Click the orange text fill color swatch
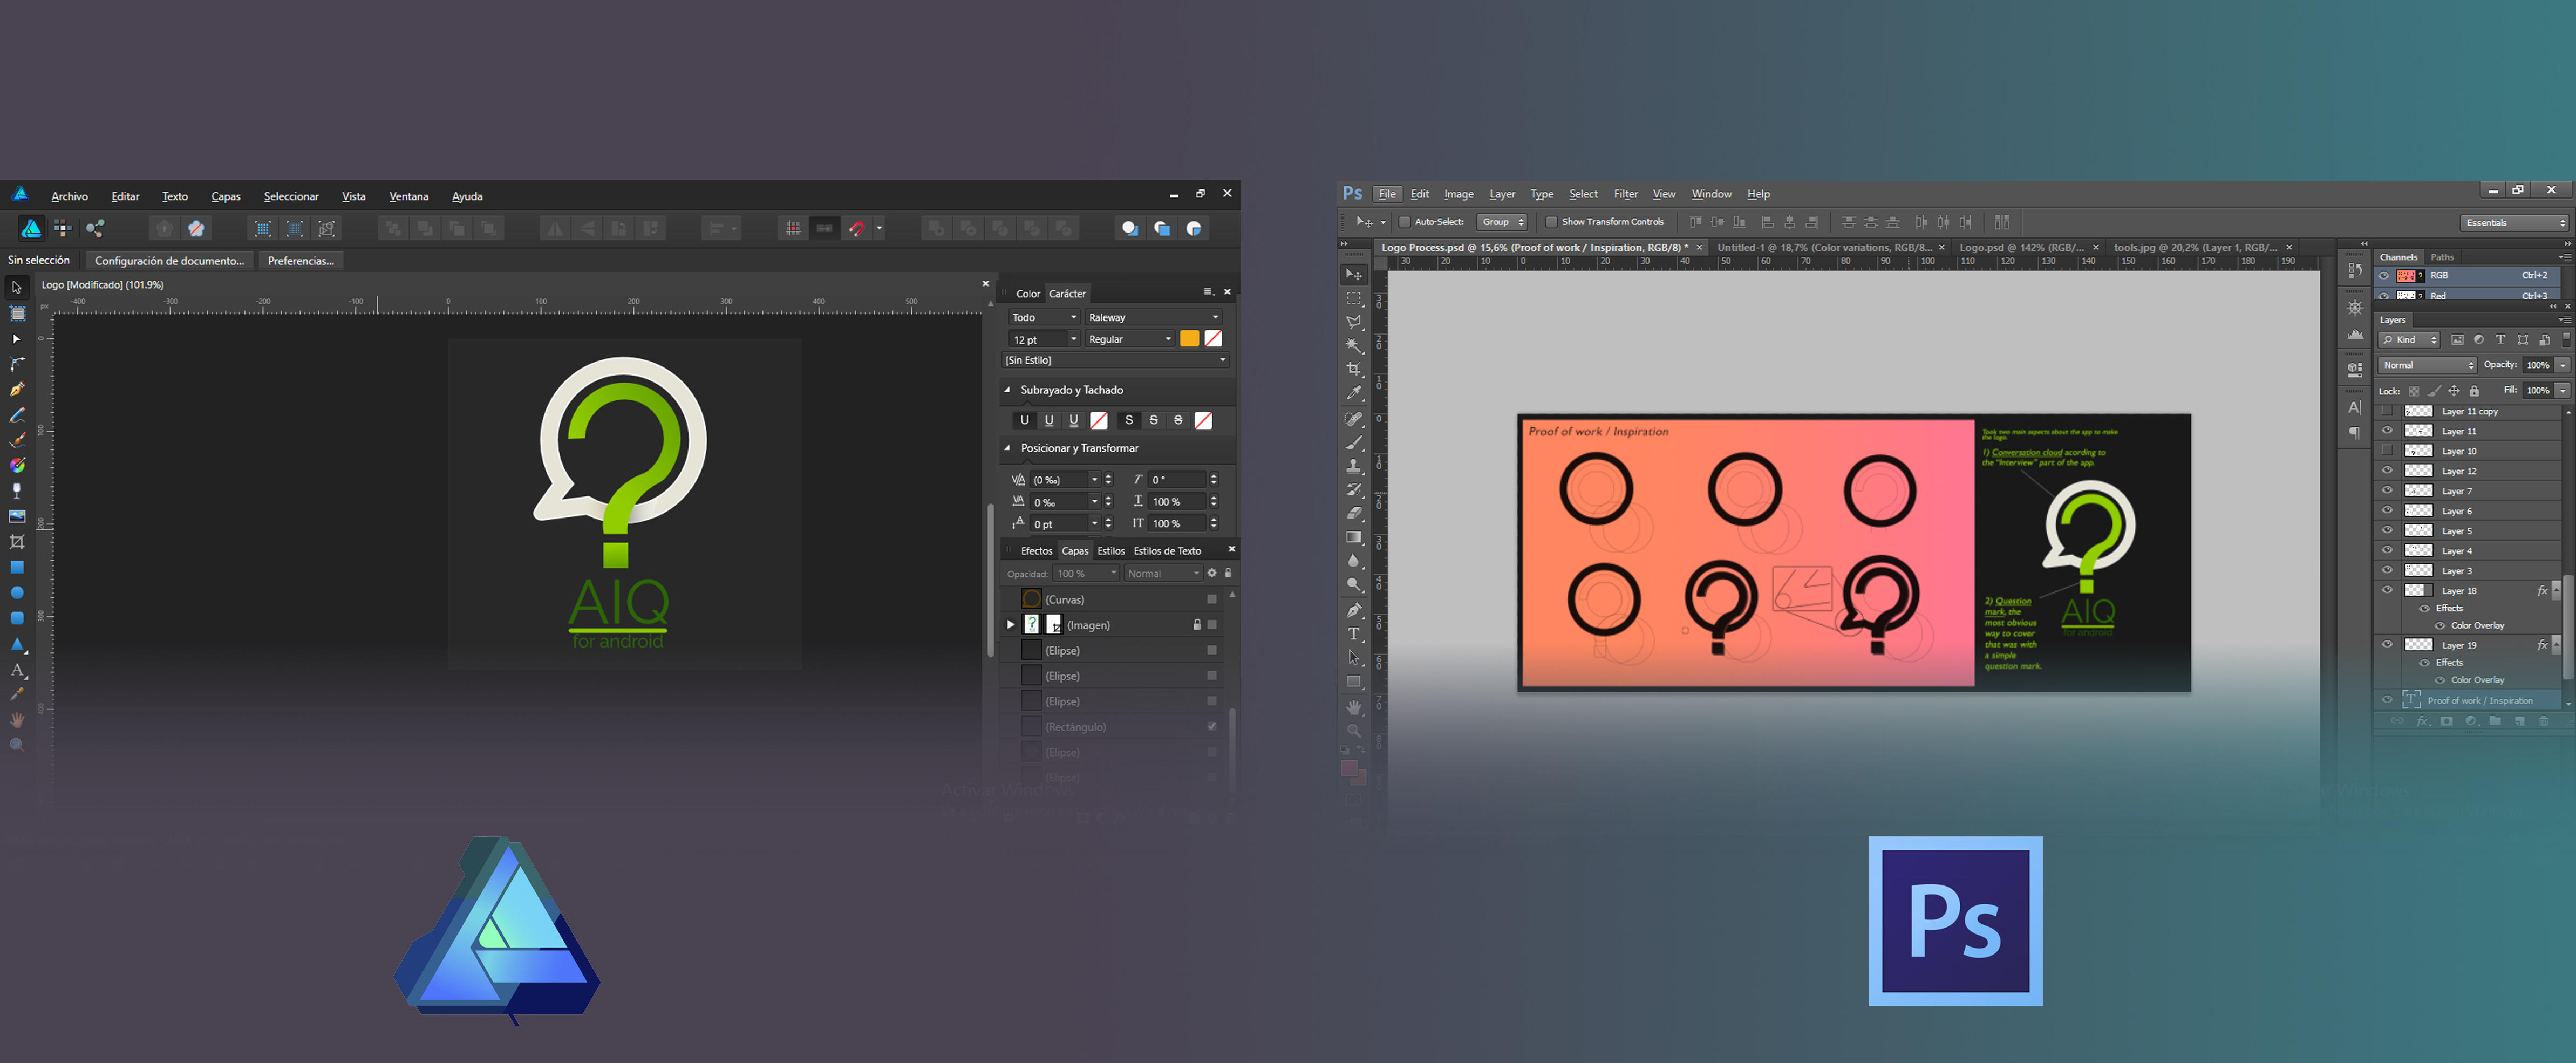 click(1189, 339)
